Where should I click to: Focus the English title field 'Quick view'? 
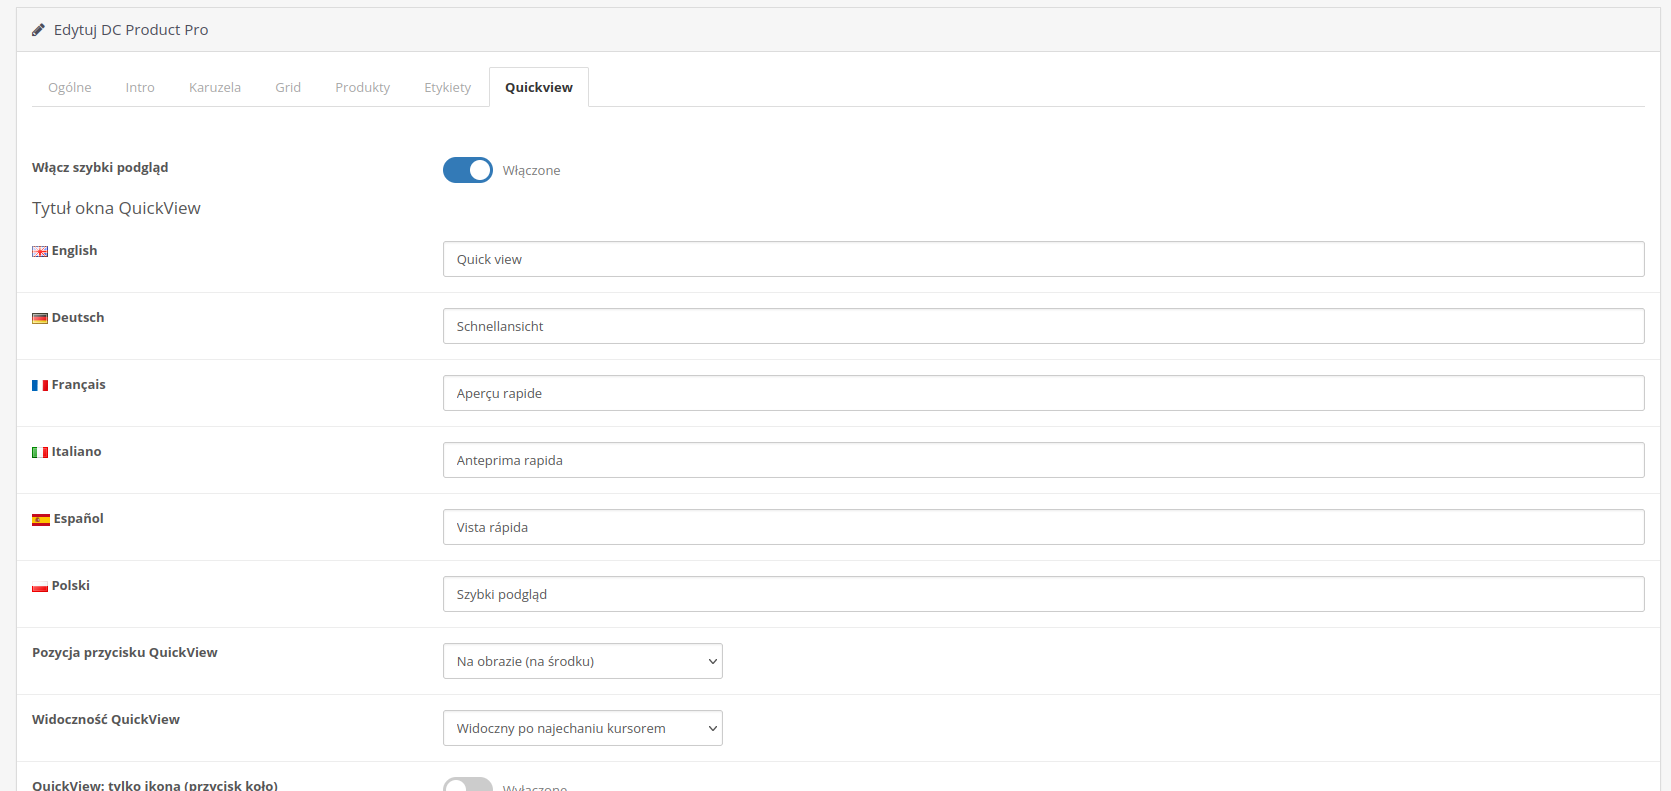[x=1044, y=259]
